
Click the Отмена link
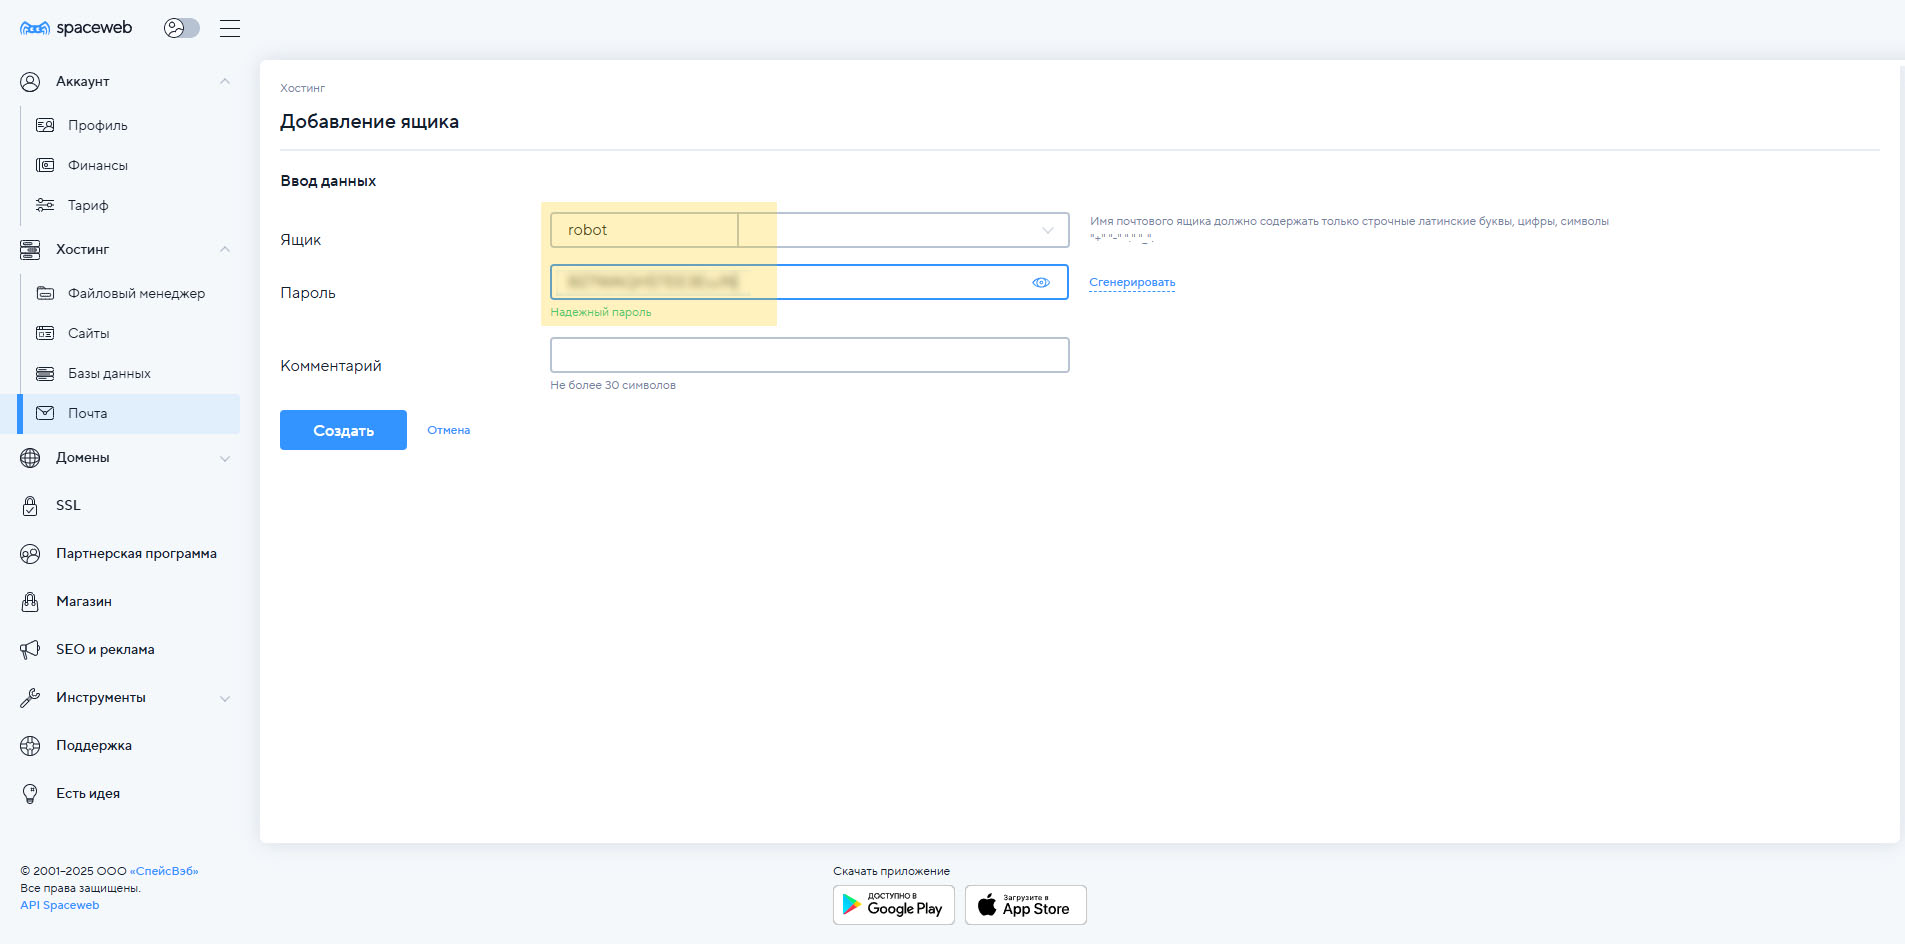click(448, 430)
